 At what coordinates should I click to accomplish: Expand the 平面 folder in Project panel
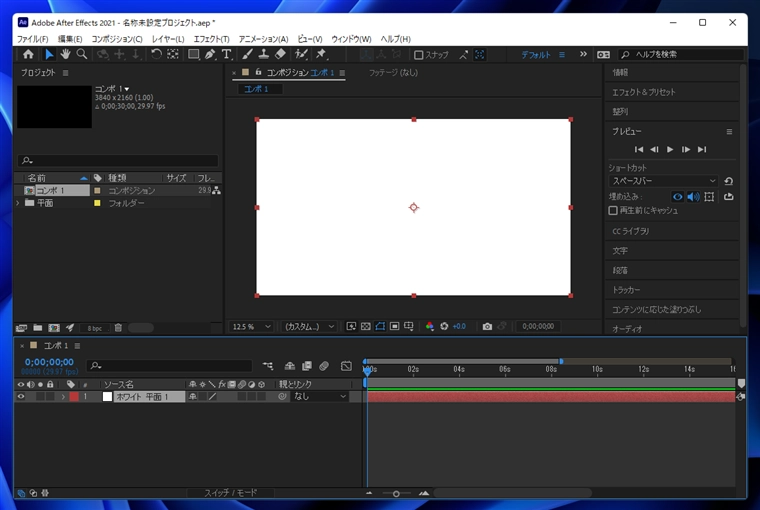click(x=18, y=203)
